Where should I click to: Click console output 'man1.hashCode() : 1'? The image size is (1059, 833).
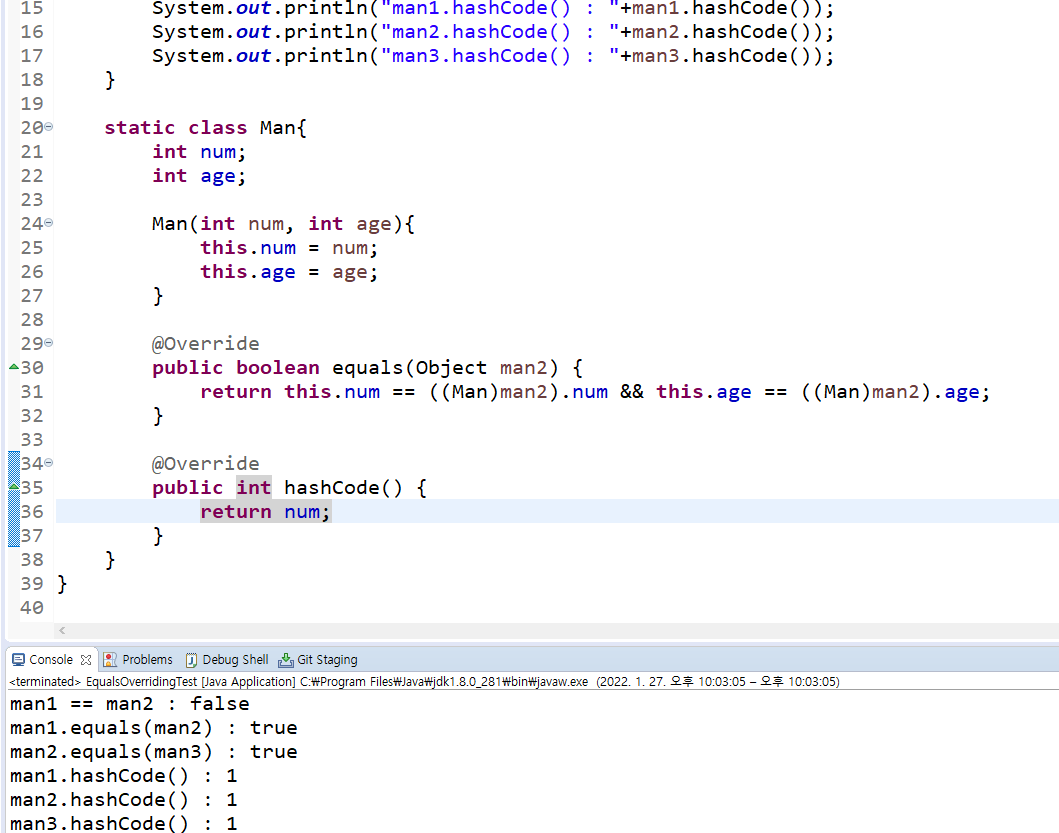pyautogui.click(x=124, y=776)
